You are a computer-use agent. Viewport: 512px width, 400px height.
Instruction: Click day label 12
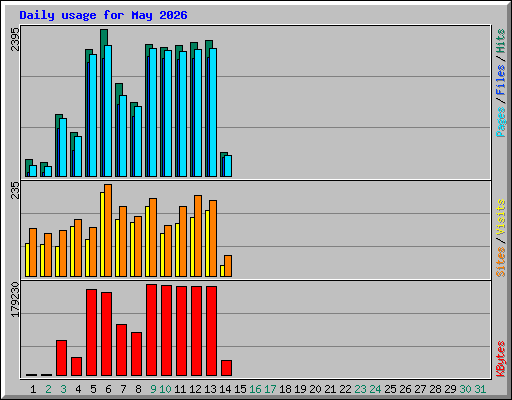[195, 389]
